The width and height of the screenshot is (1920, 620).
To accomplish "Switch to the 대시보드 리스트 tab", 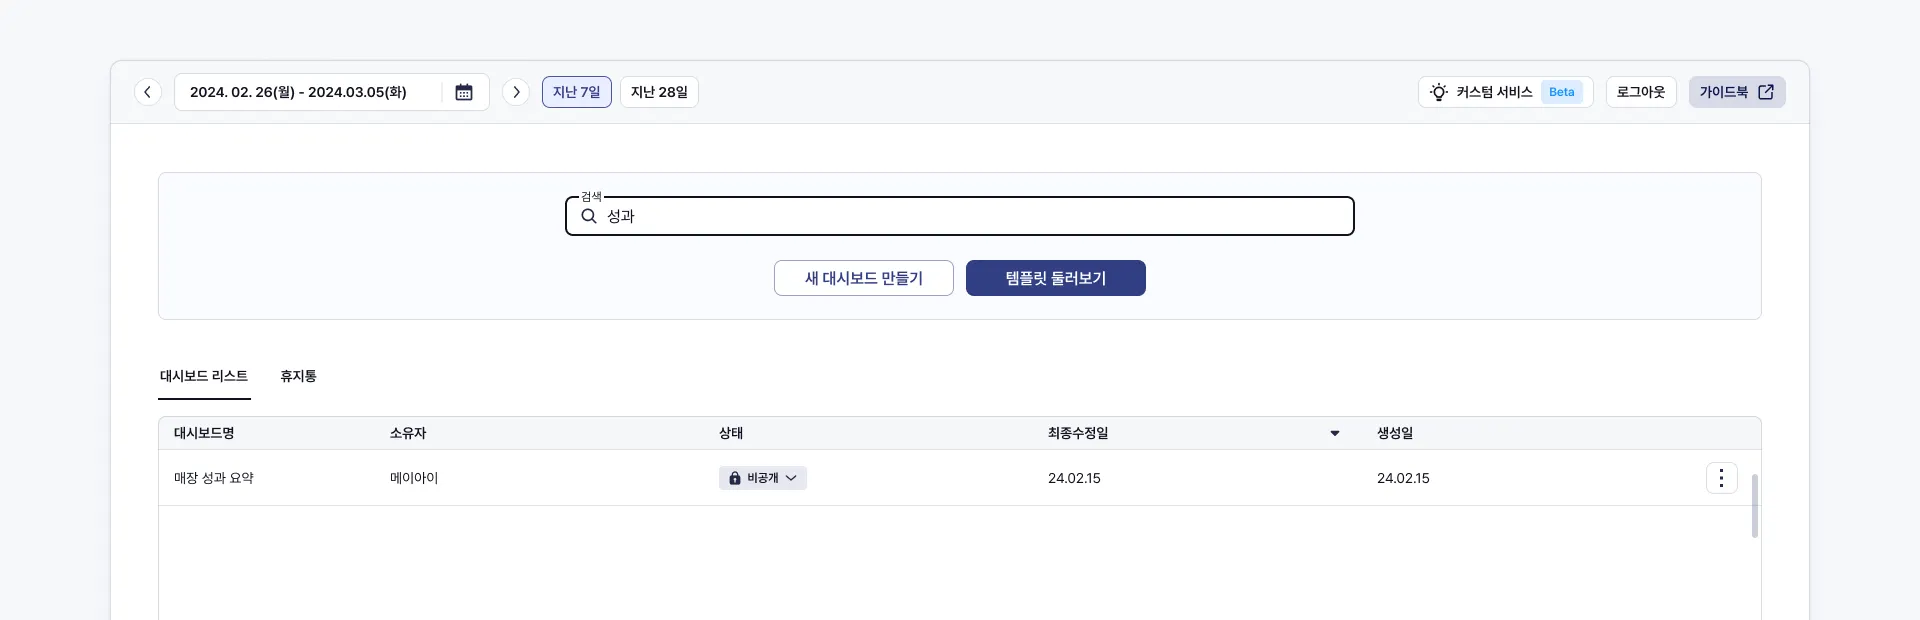I will coord(204,376).
